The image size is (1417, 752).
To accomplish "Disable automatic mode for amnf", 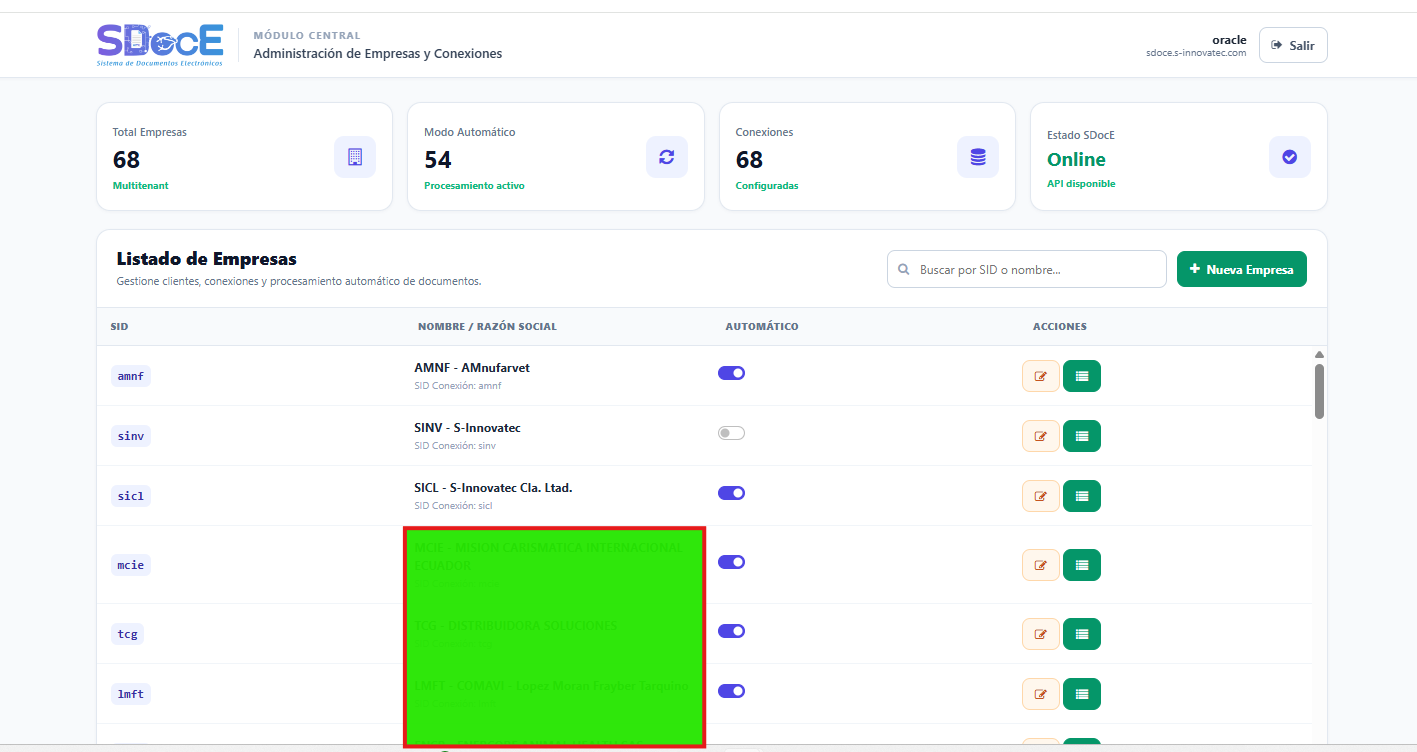I will click(731, 373).
